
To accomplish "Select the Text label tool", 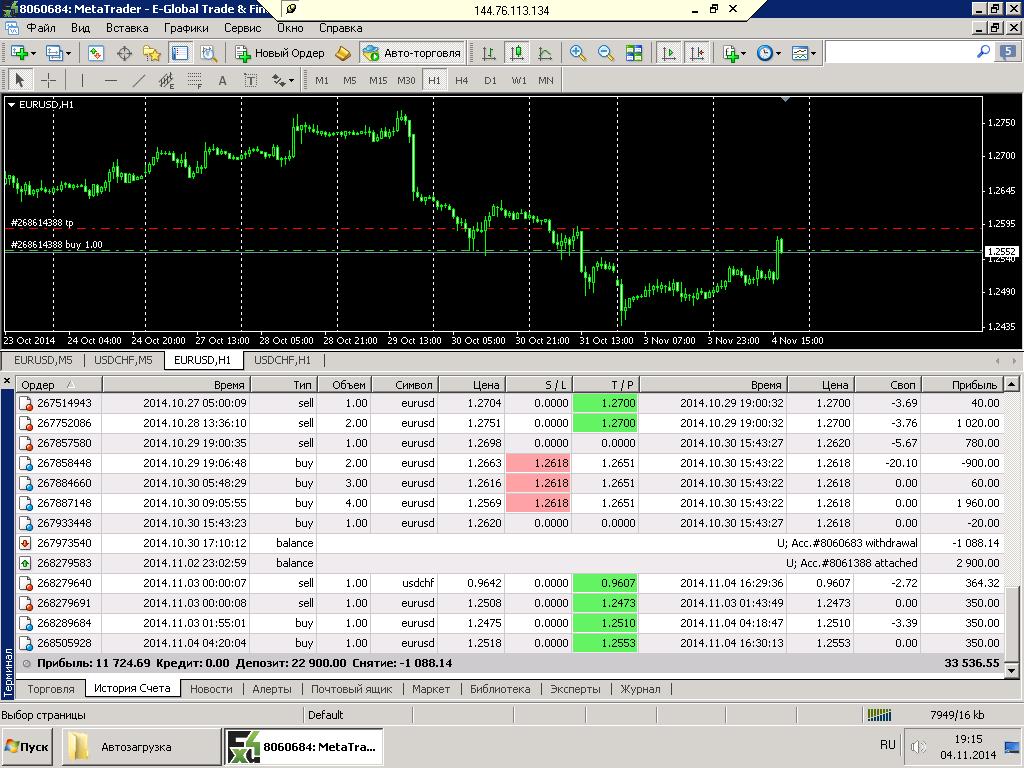I will [251, 80].
